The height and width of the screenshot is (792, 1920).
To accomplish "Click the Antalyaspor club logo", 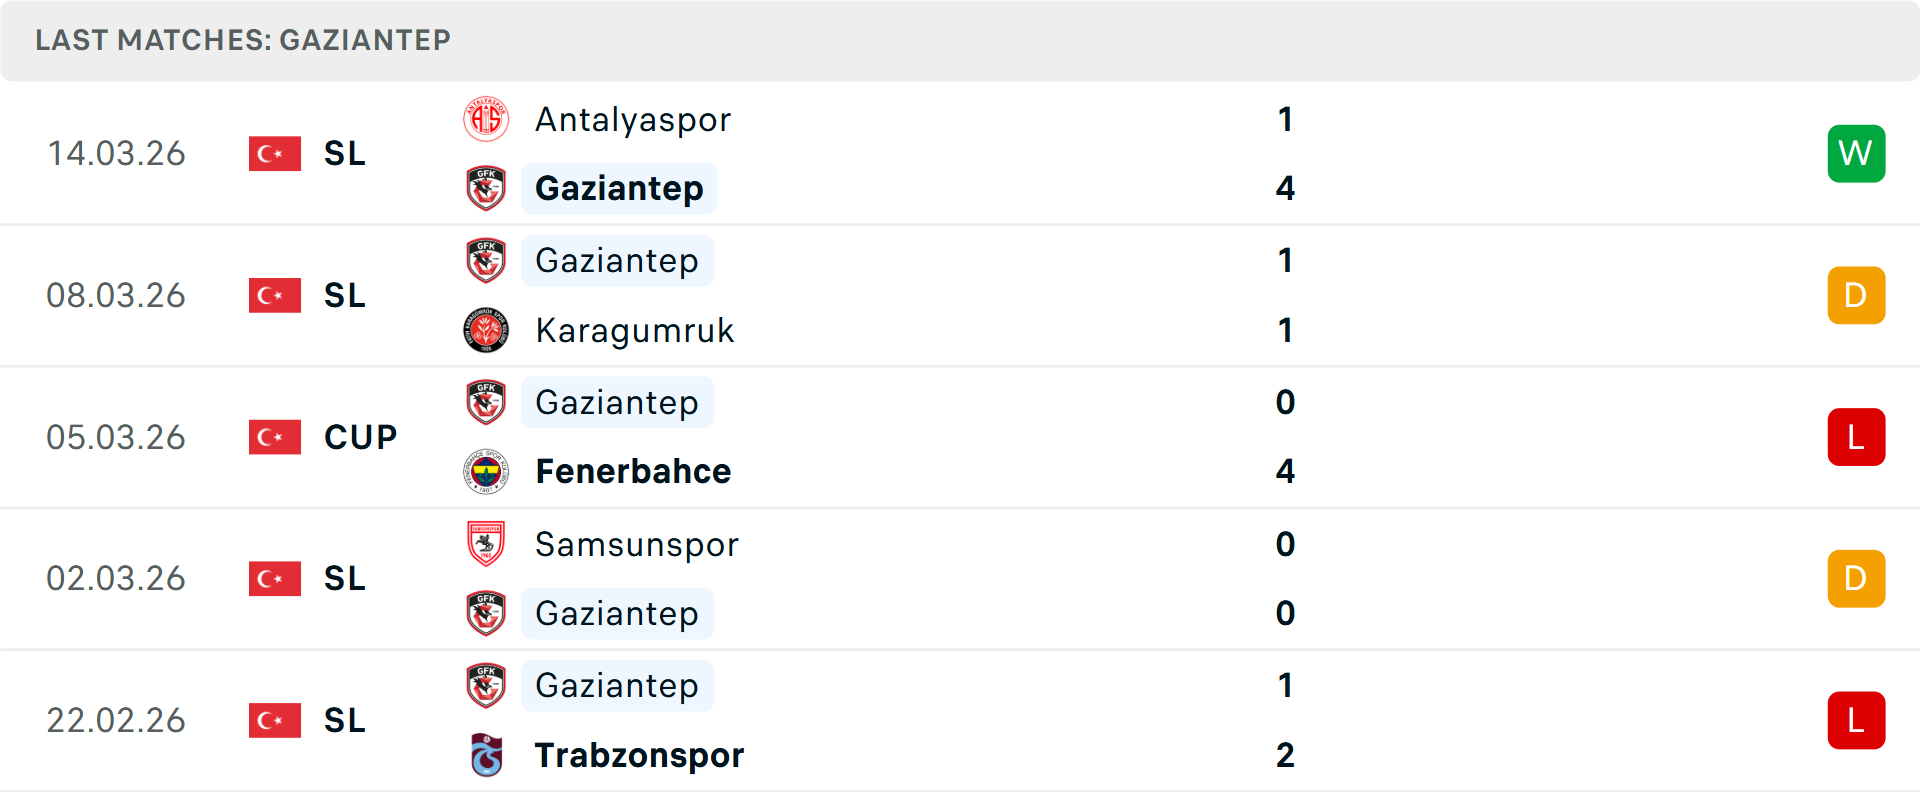I will pos(486,119).
